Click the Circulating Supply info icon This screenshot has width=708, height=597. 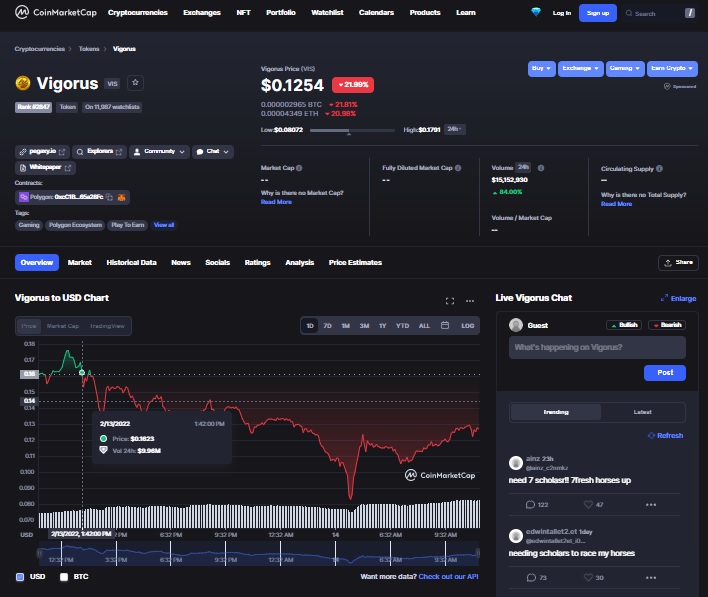[659, 168]
